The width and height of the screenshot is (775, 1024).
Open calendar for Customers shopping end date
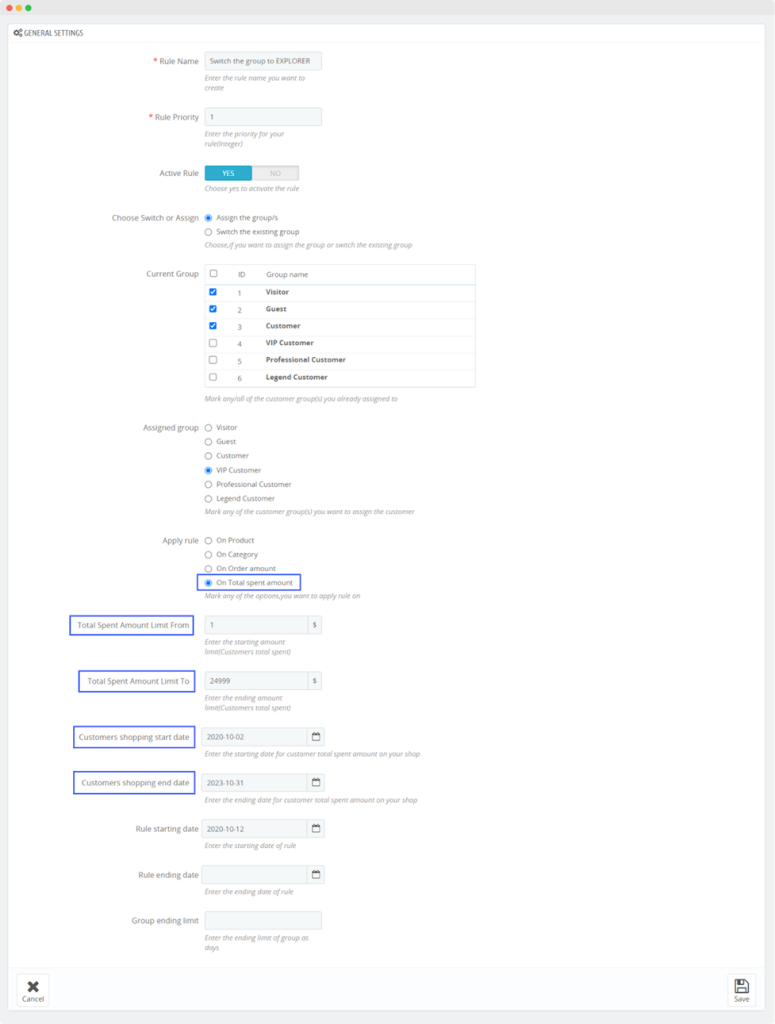tap(316, 782)
